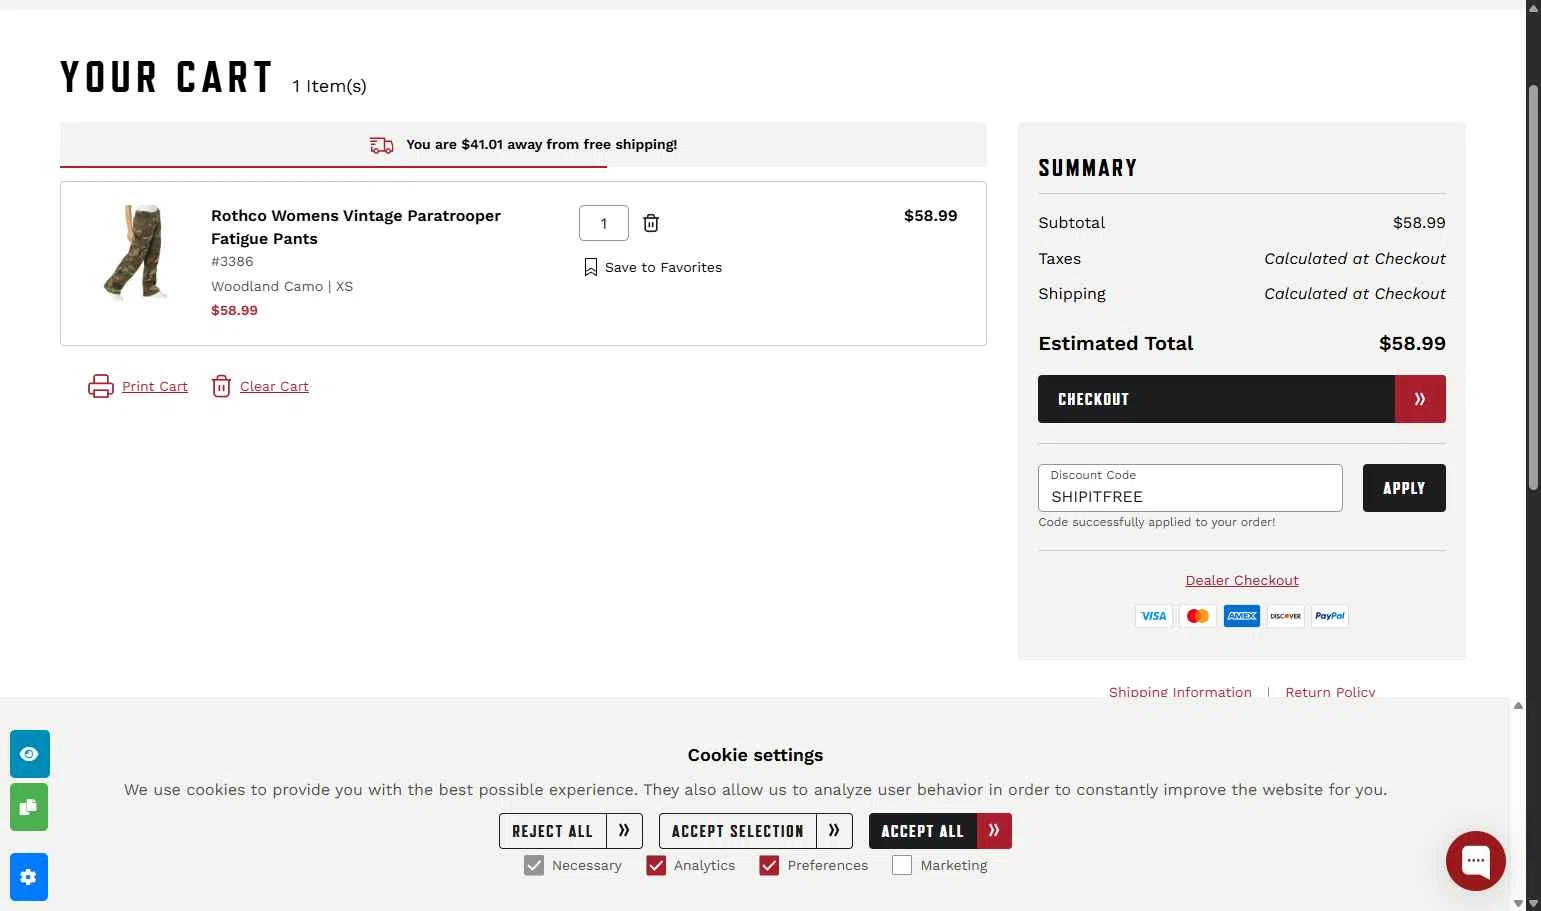Apply the discount code
1541x911 pixels.
pyautogui.click(x=1404, y=488)
